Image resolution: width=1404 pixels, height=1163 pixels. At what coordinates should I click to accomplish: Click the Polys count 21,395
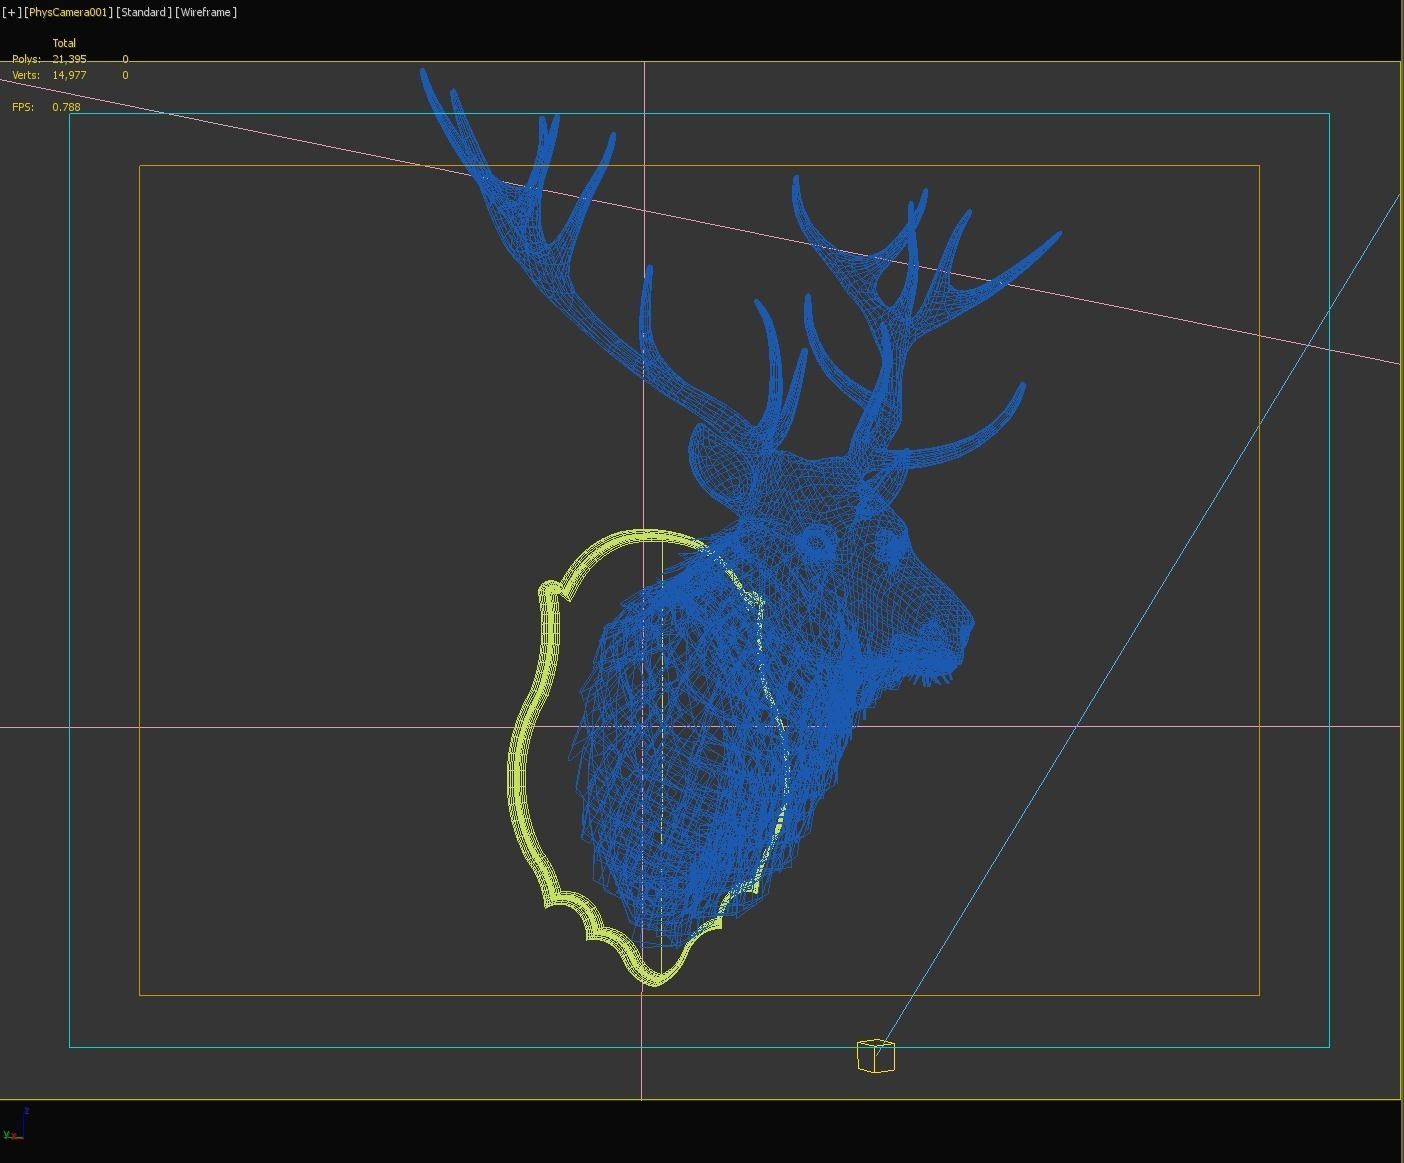[x=69, y=59]
